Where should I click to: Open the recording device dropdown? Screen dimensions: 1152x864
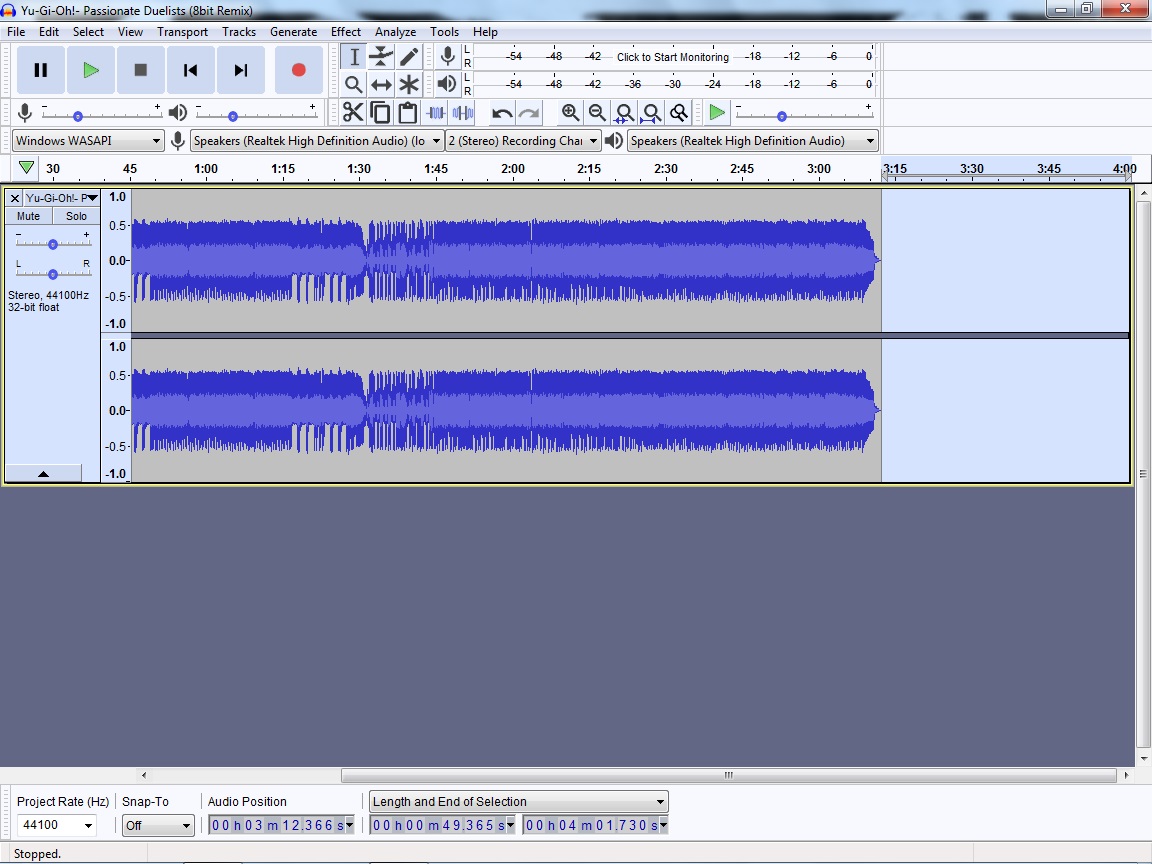pos(317,140)
